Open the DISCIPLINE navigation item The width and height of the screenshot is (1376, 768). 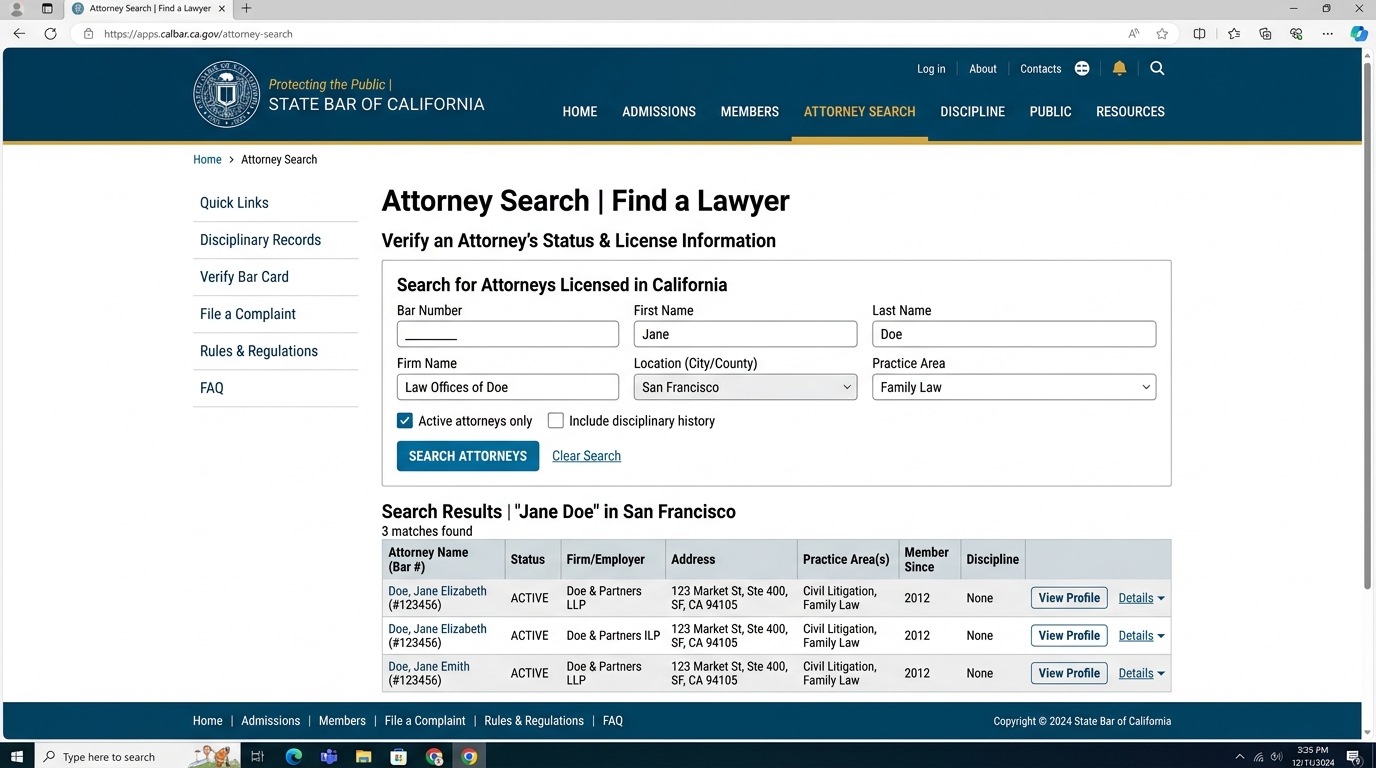(x=973, y=112)
